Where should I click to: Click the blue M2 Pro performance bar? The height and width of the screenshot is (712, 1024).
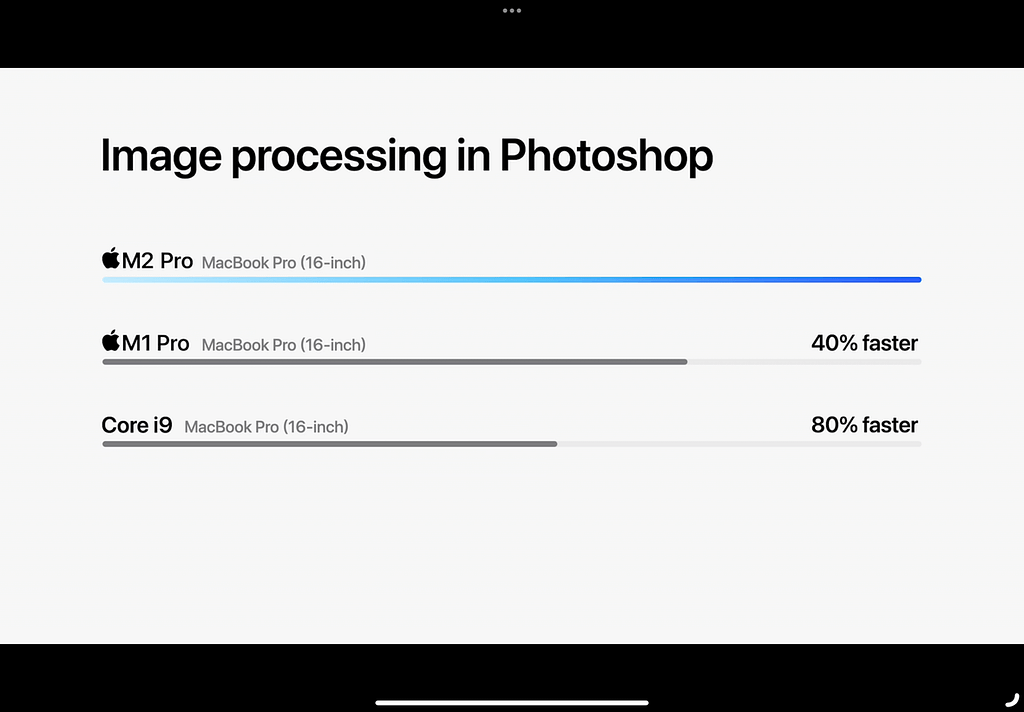512,280
